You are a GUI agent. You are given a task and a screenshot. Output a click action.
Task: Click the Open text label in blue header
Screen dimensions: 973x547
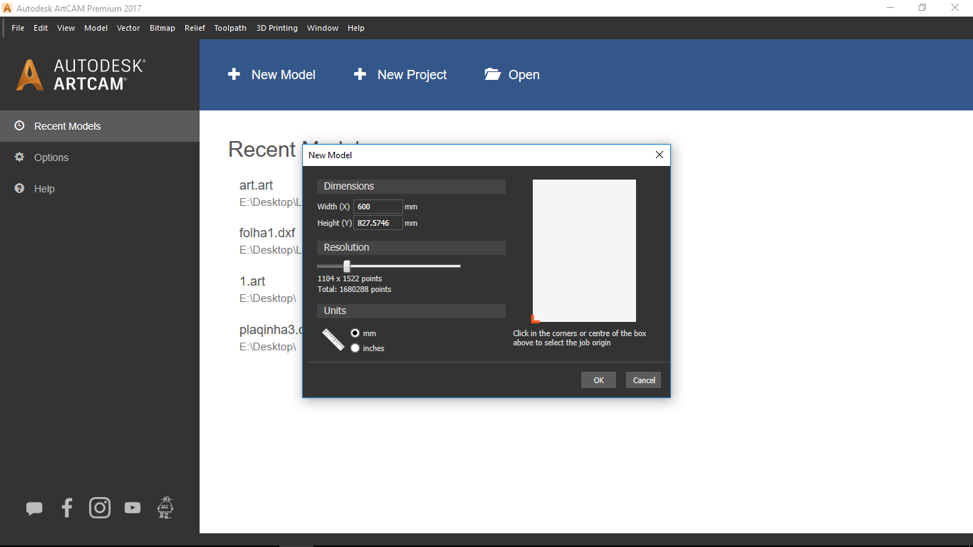coord(524,75)
